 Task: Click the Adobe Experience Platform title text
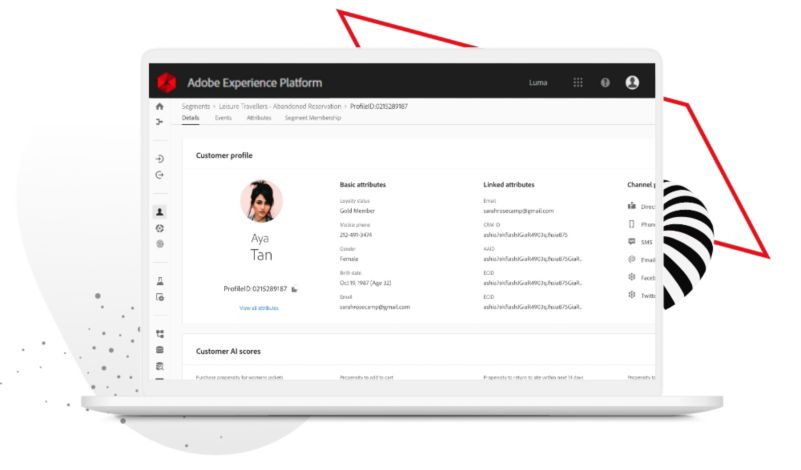point(254,83)
